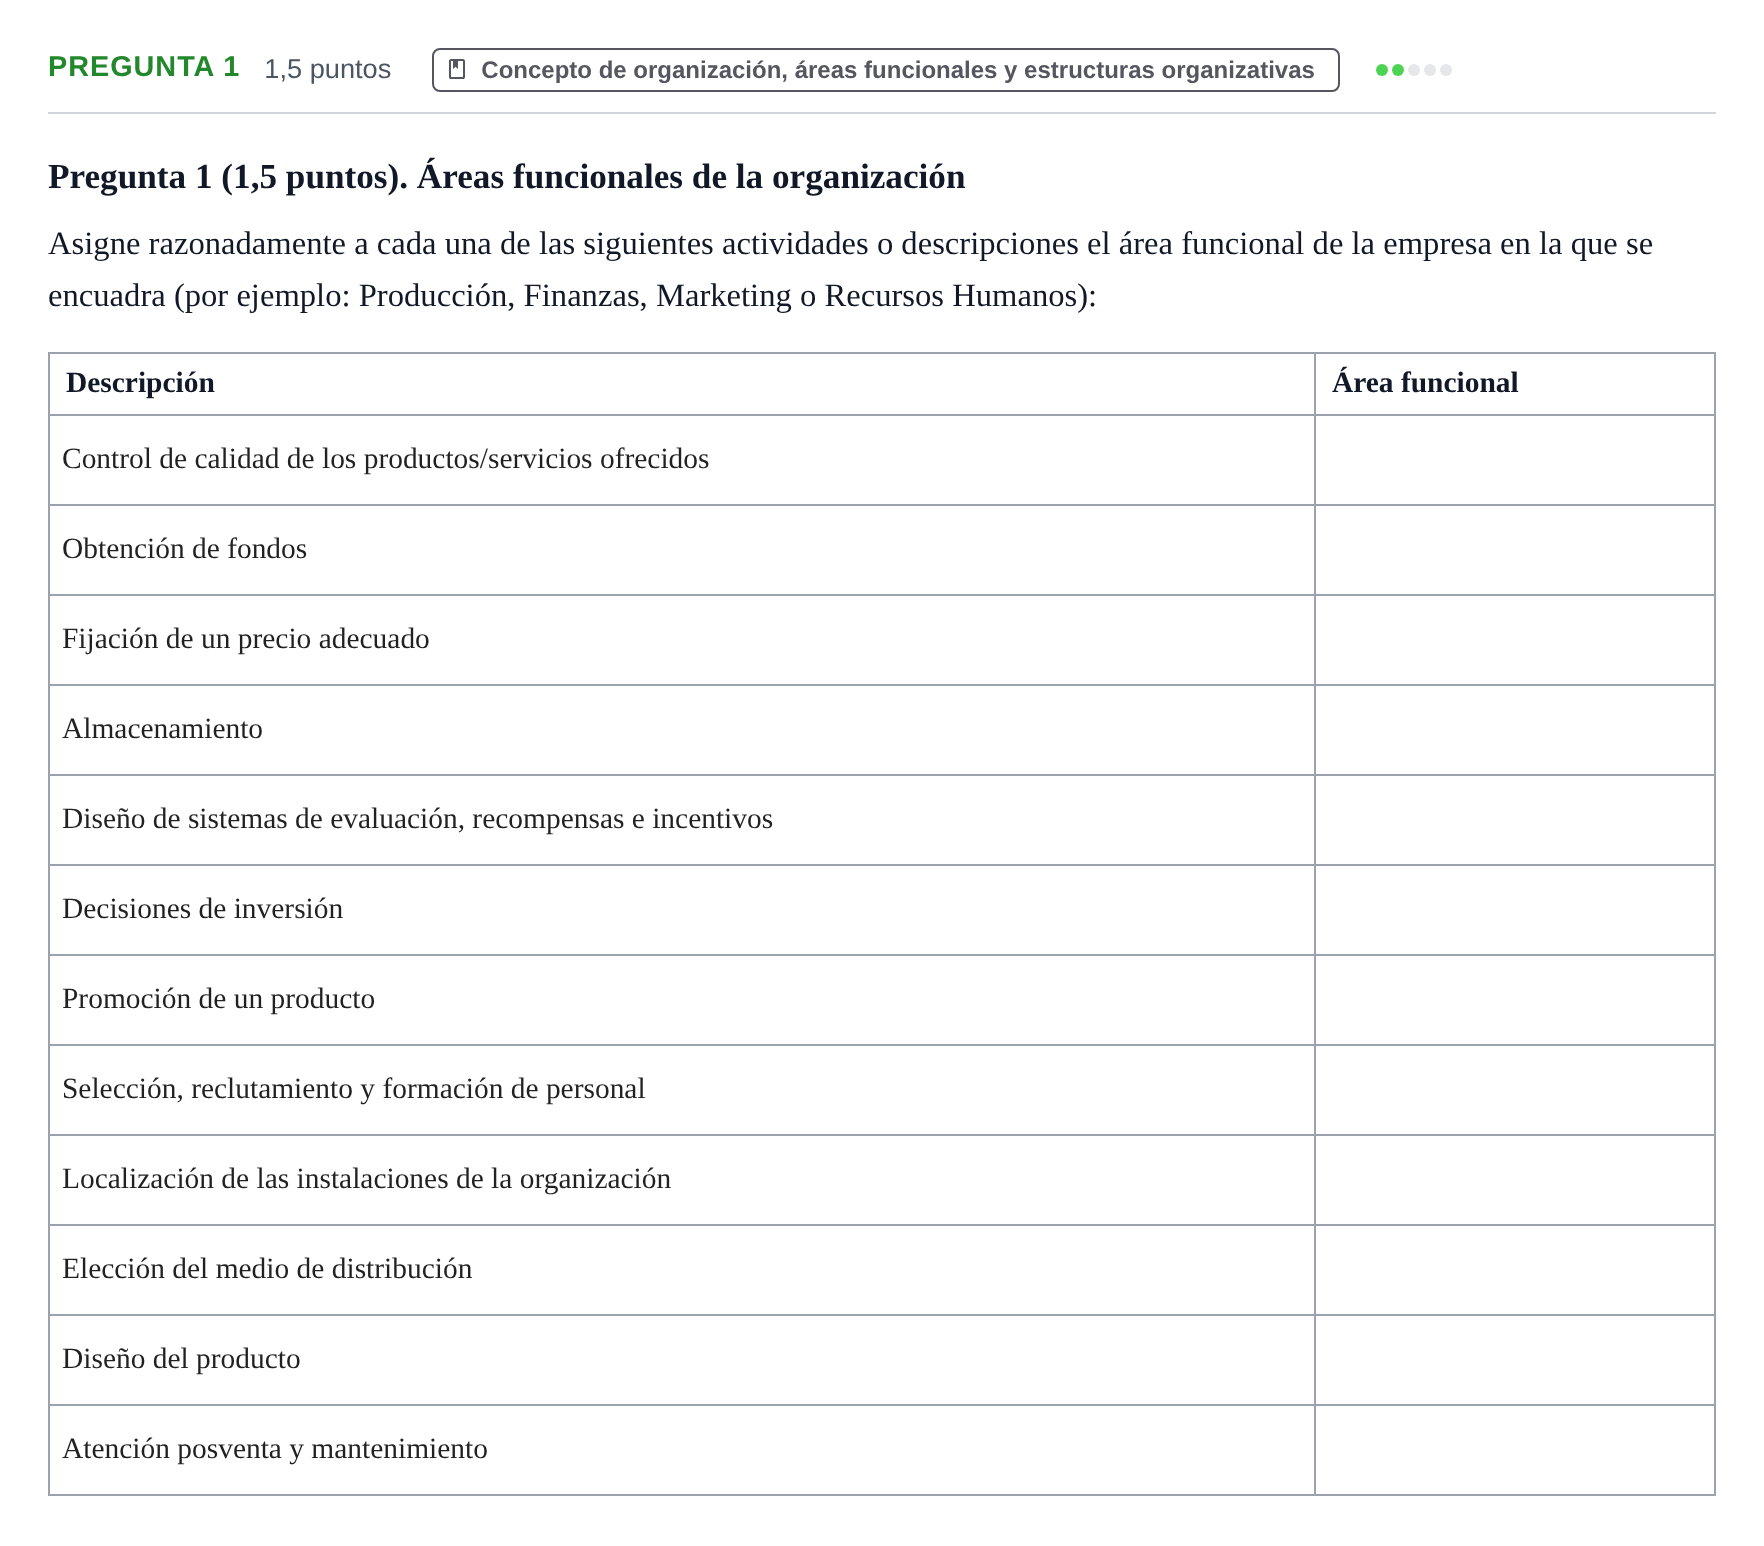Click answer cell for Elección del medio de distribución
The width and height of the screenshot is (1764, 1546).
[1515, 1270]
